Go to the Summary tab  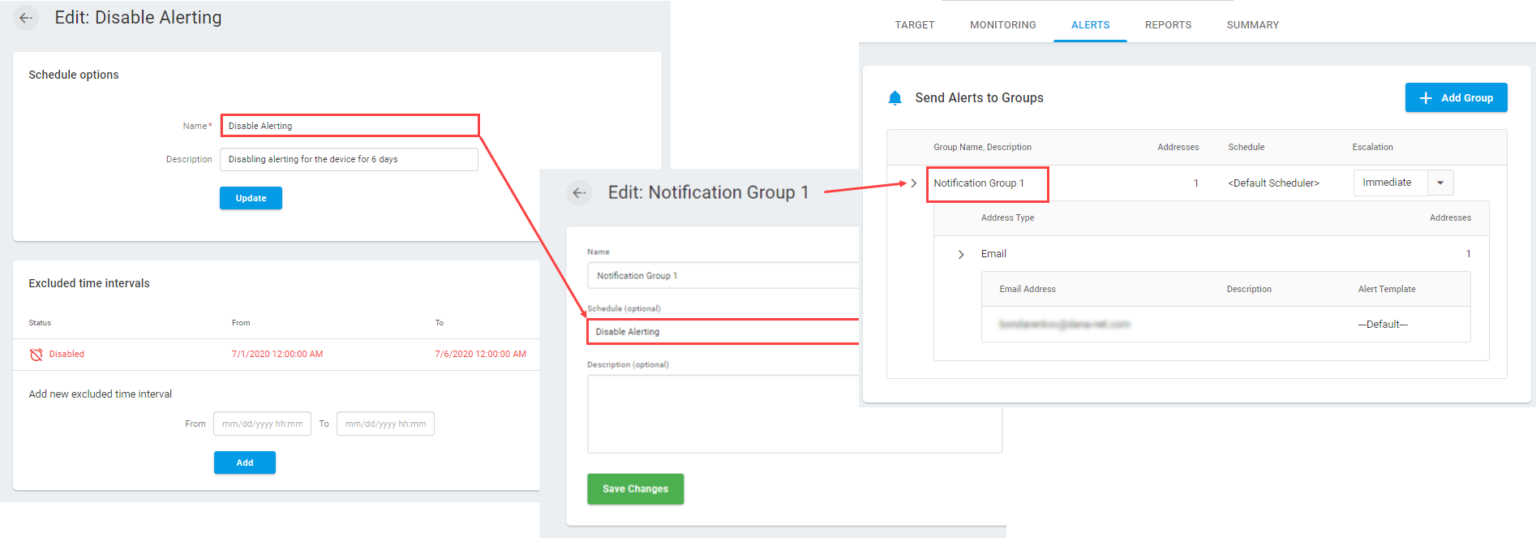[1252, 25]
